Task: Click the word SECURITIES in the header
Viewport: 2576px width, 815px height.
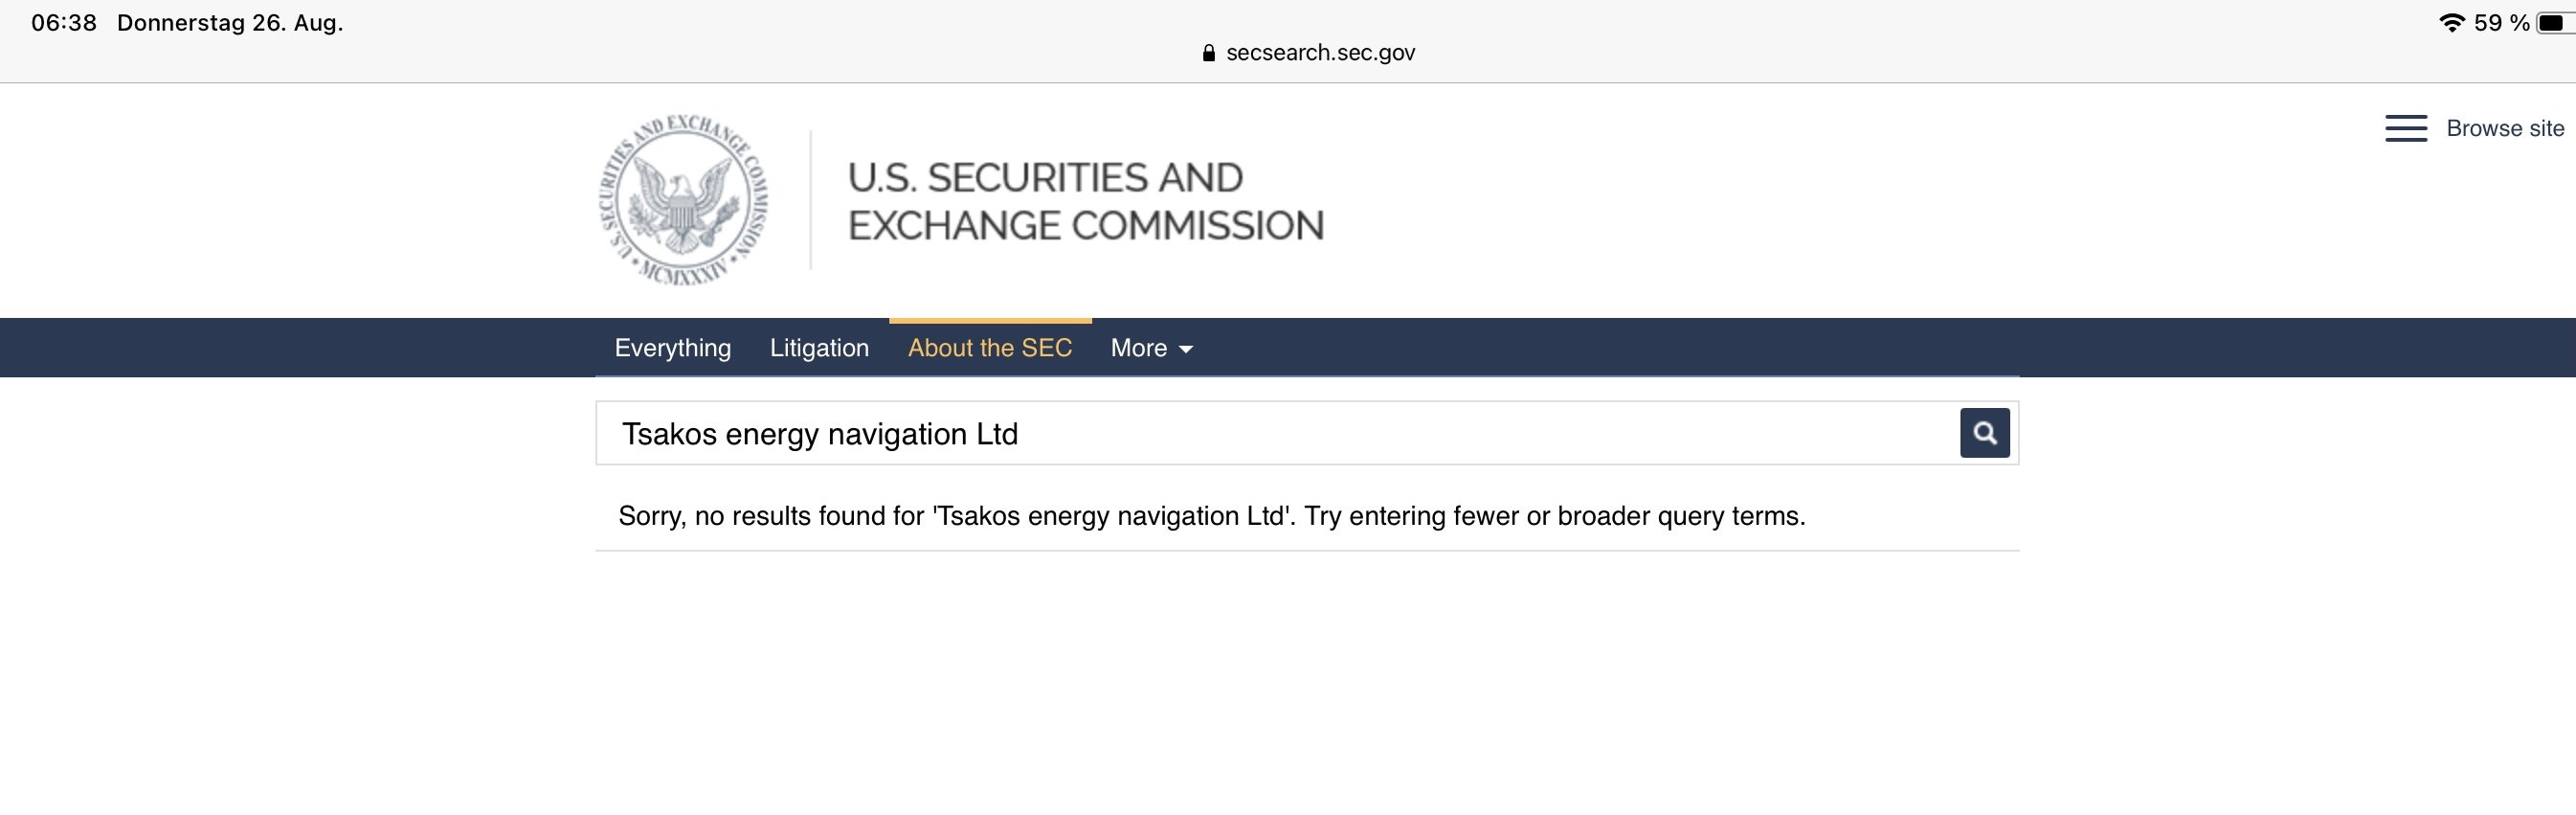Action: [x=1036, y=178]
